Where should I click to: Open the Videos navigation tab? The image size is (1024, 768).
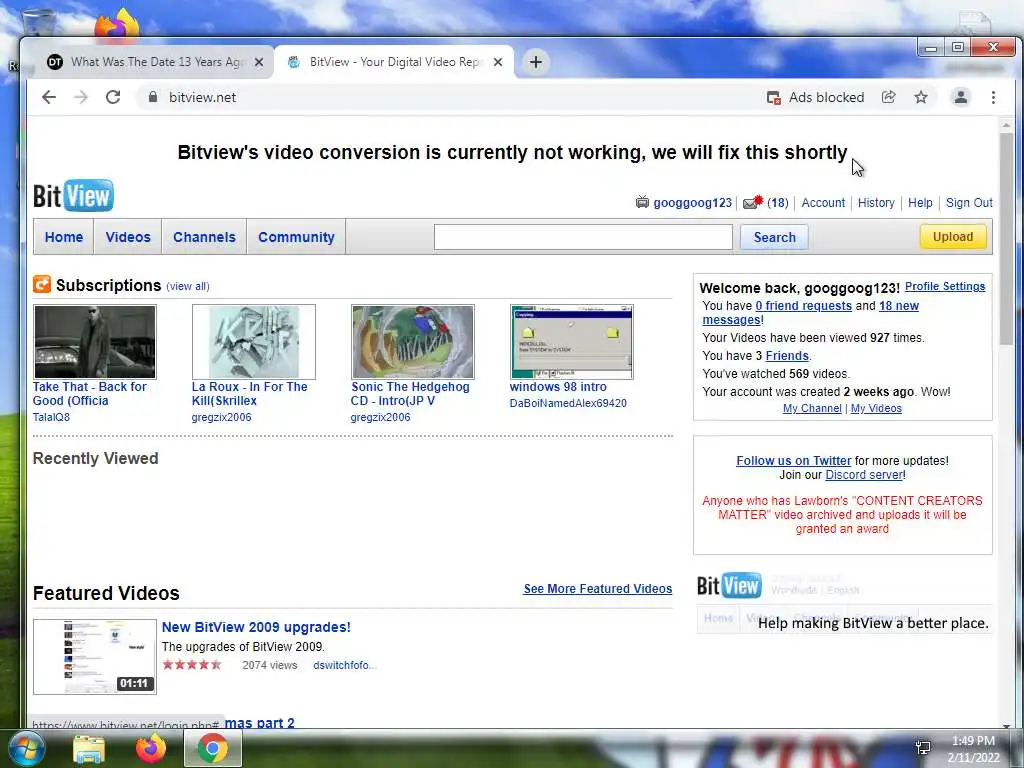tap(128, 237)
